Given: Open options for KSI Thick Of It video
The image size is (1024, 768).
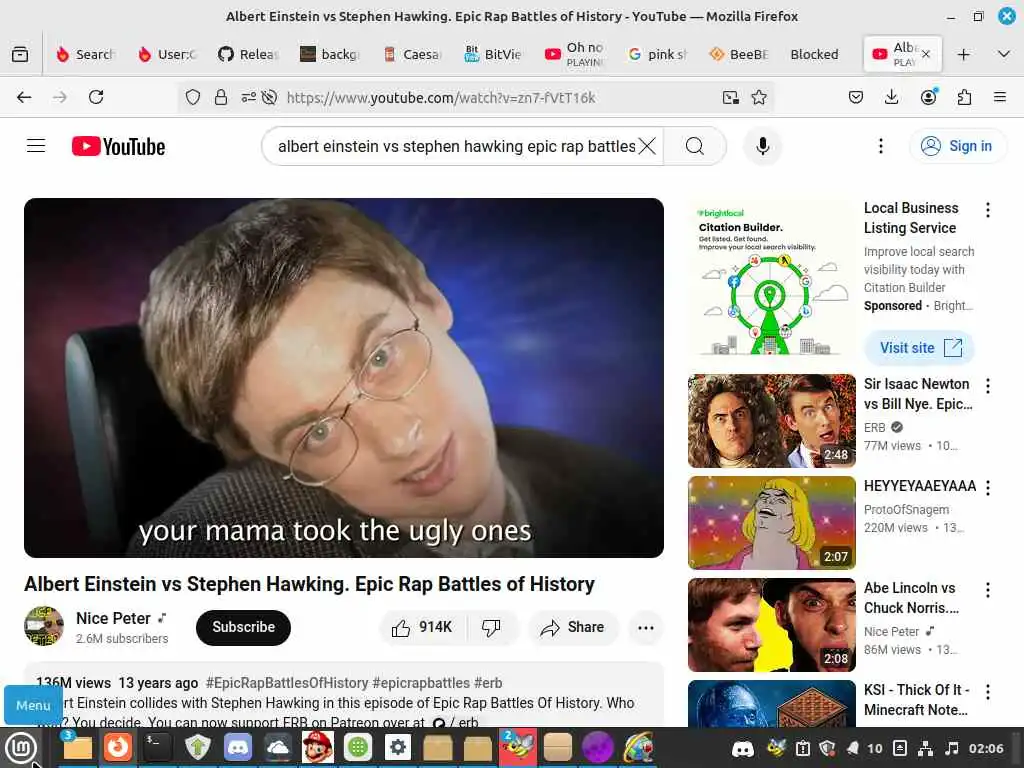Looking at the screenshot, I should coord(987,692).
